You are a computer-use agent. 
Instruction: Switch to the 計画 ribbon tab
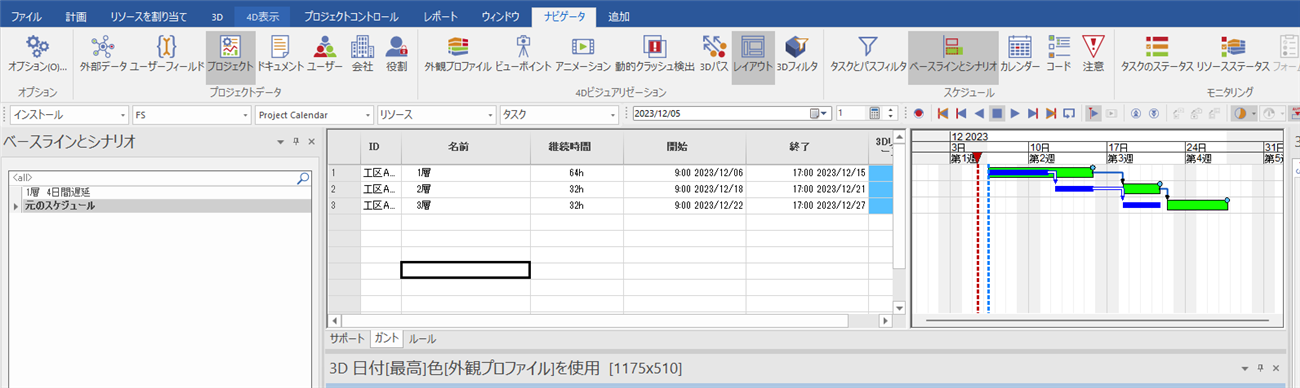pyautogui.click(x=76, y=17)
